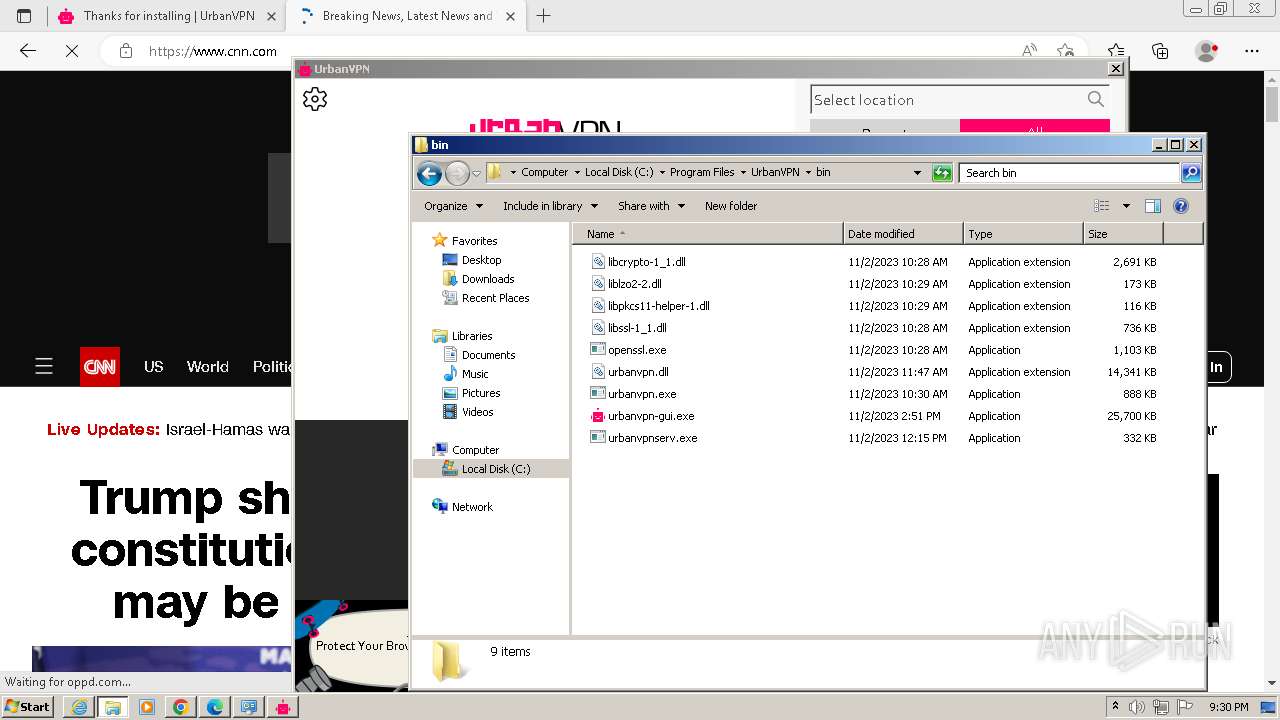The width and height of the screenshot is (1280, 720).
Task: Open Documents library
Action: [x=488, y=355]
